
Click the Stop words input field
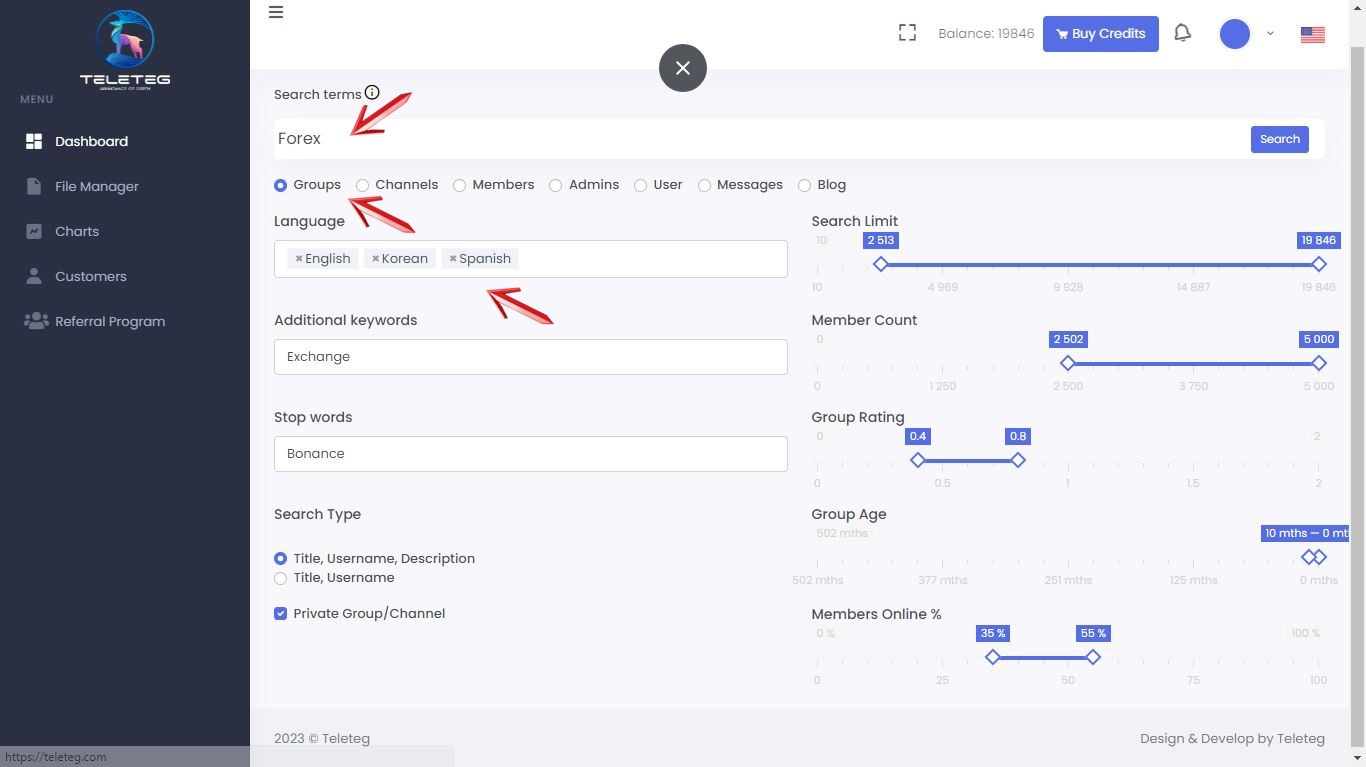pos(530,454)
